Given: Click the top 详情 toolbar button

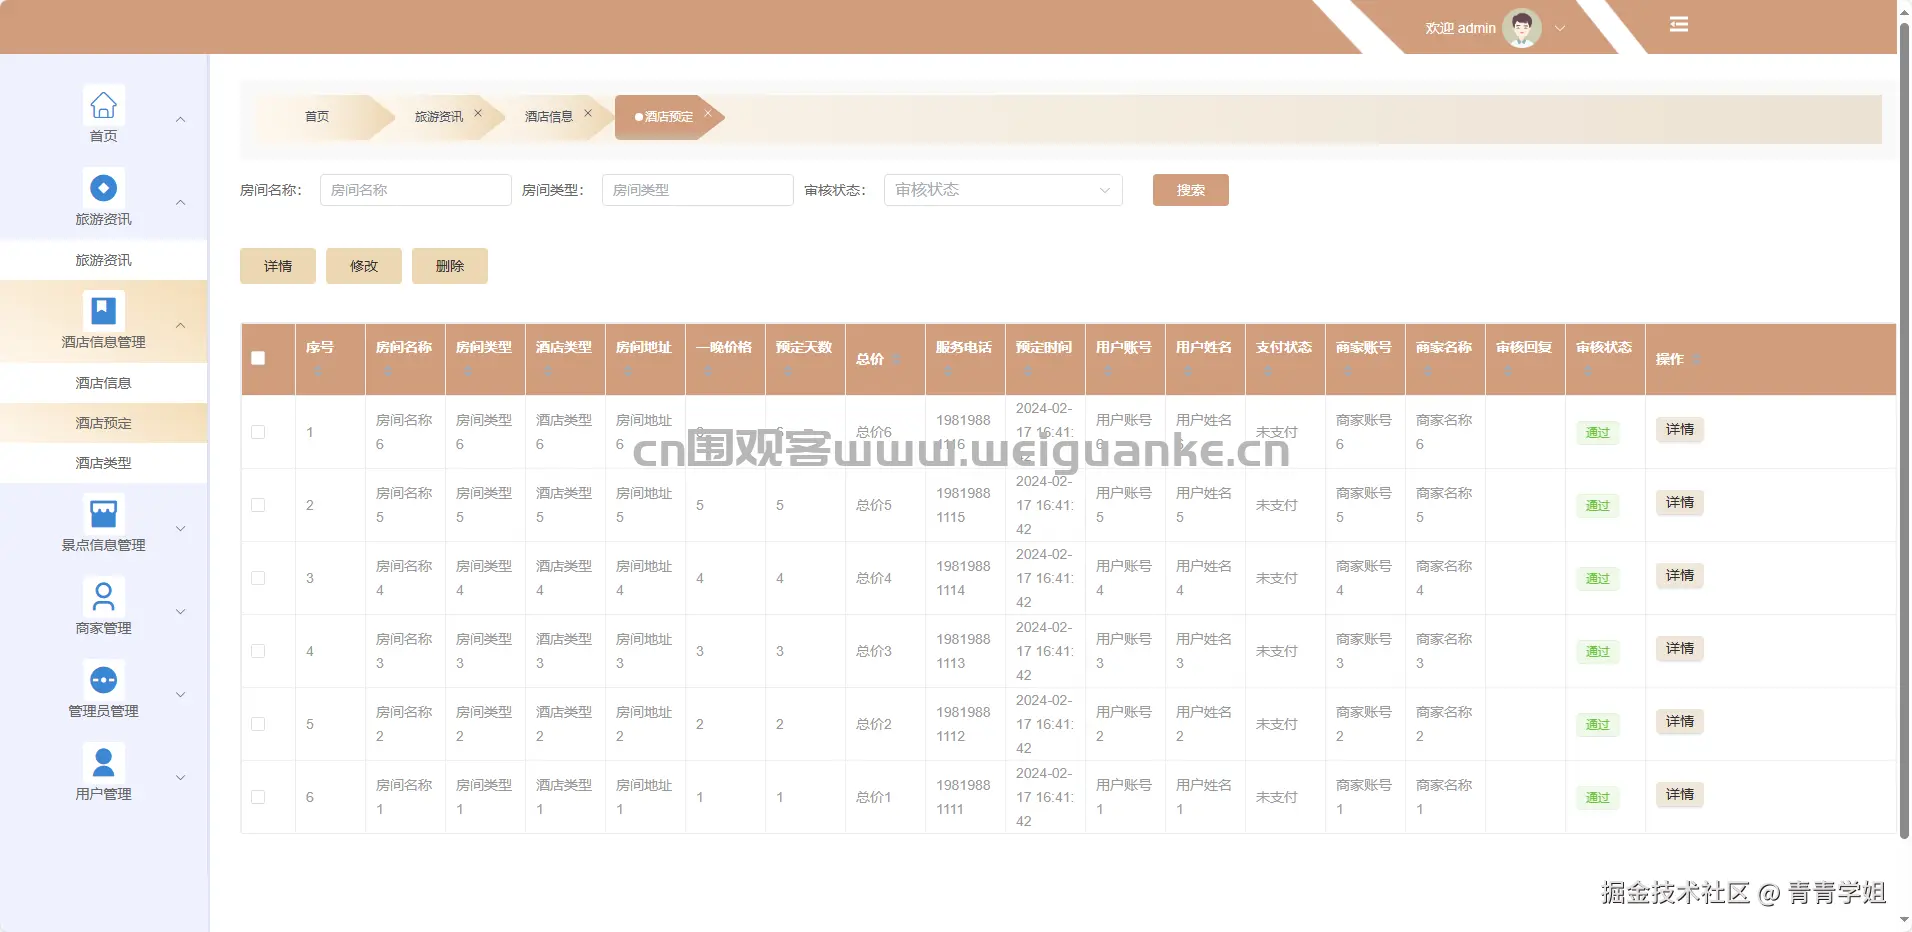Looking at the screenshot, I should coord(278,266).
